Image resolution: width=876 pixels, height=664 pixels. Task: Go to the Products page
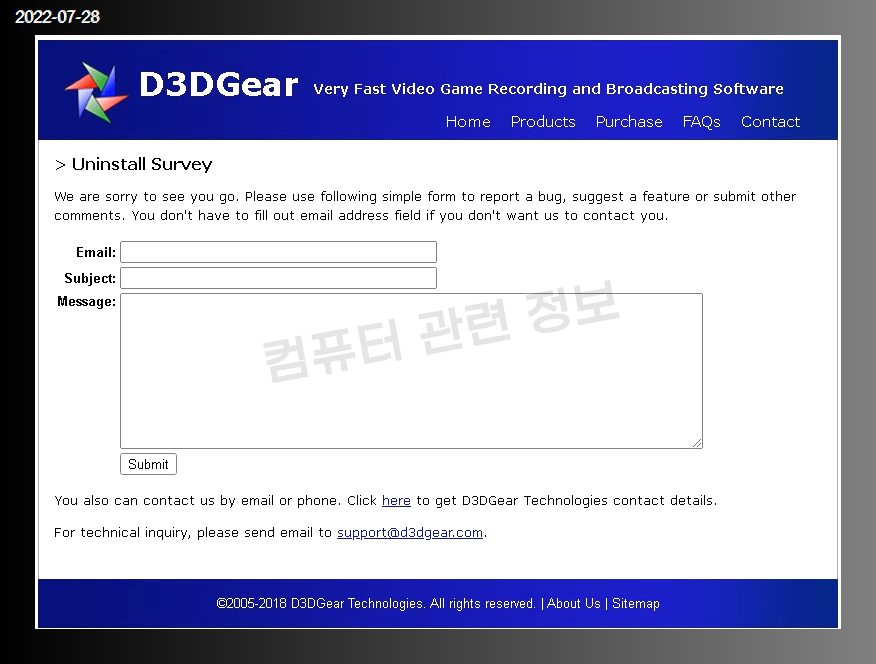(x=543, y=122)
